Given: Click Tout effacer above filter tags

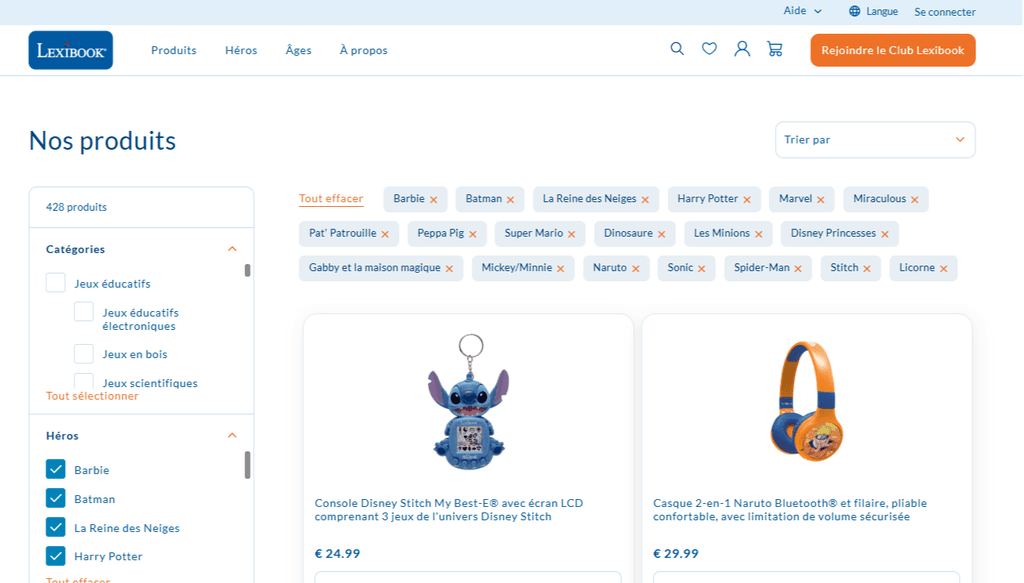Looking at the screenshot, I should tap(331, 198).
